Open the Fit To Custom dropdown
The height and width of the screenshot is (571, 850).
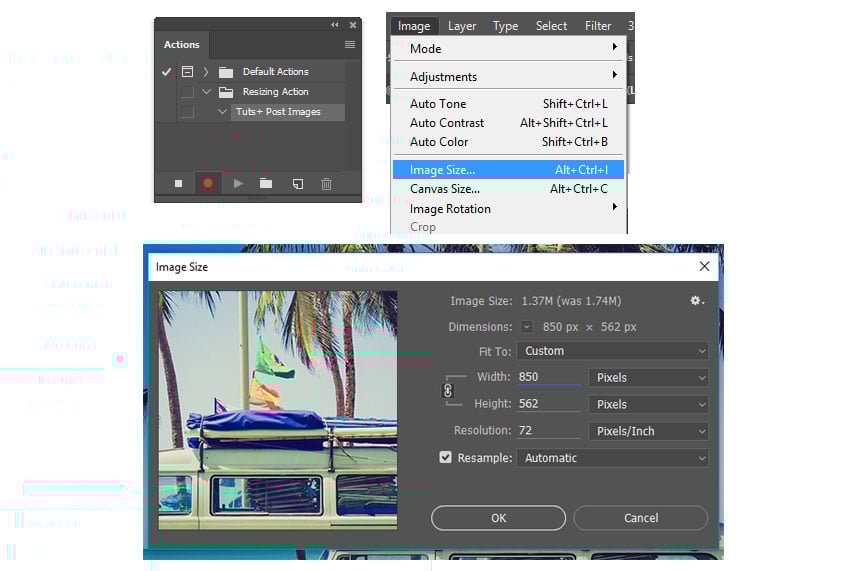click(x=613, y=351)
